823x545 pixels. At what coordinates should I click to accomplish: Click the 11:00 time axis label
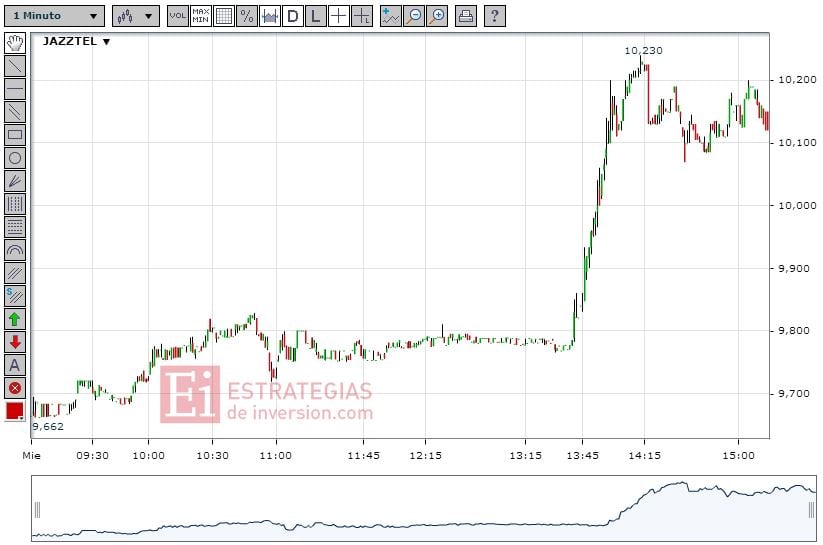click(x=276, y=456)
